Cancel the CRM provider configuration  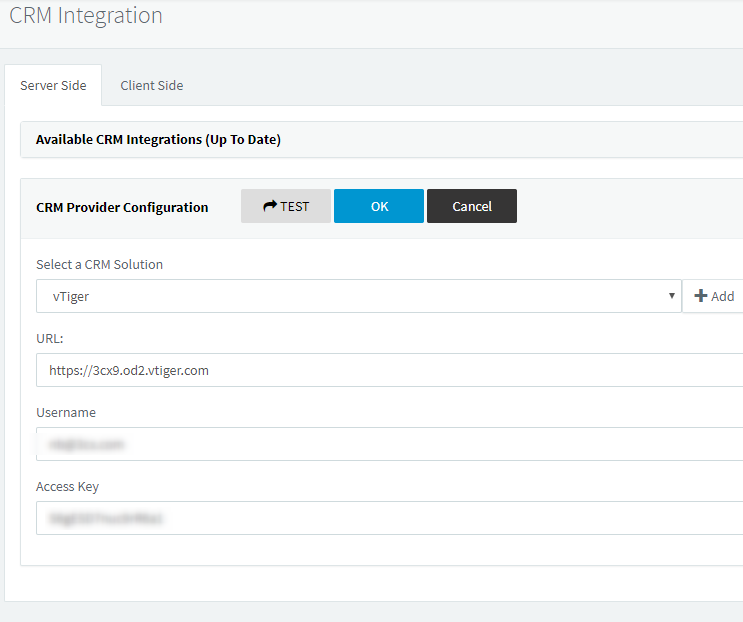(x=472, y=206)
